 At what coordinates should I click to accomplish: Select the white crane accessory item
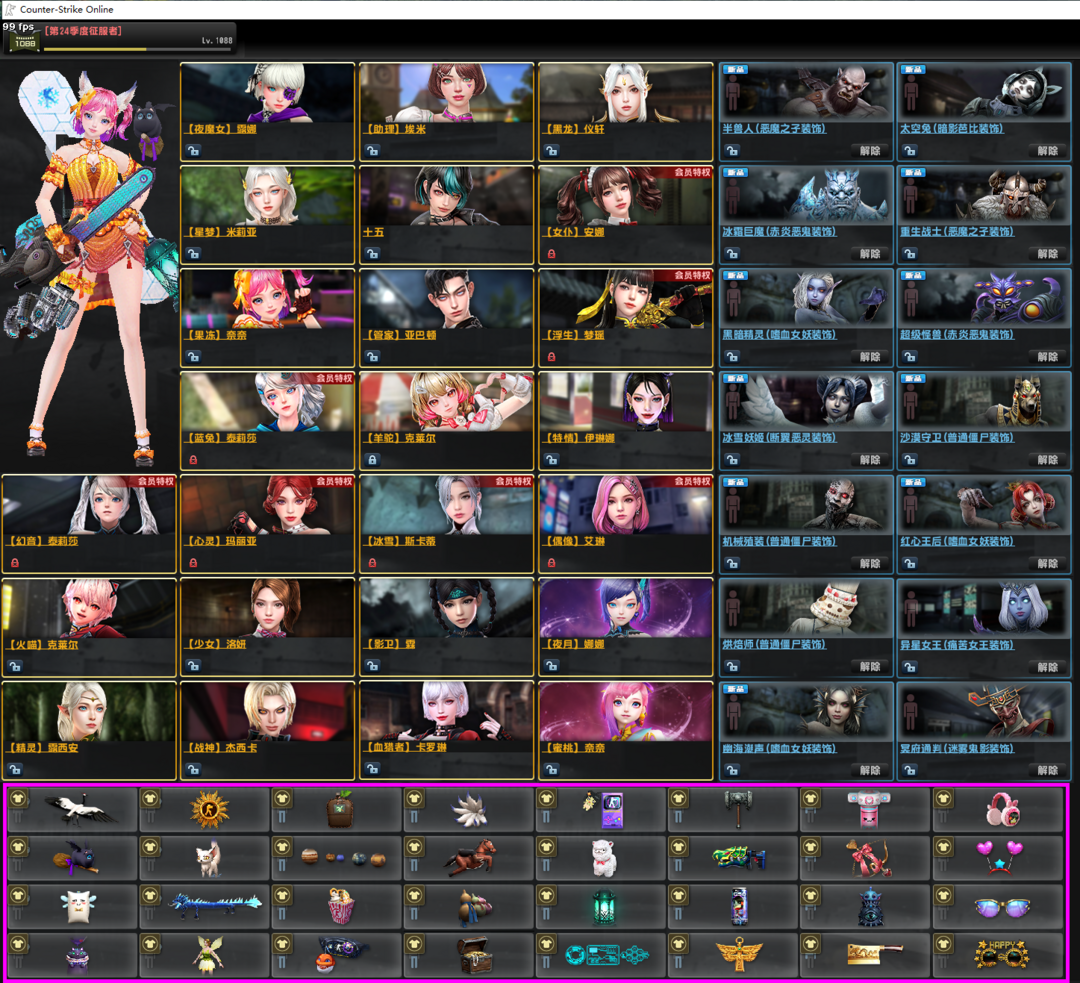pyautogui.click(x=82, y=810)
